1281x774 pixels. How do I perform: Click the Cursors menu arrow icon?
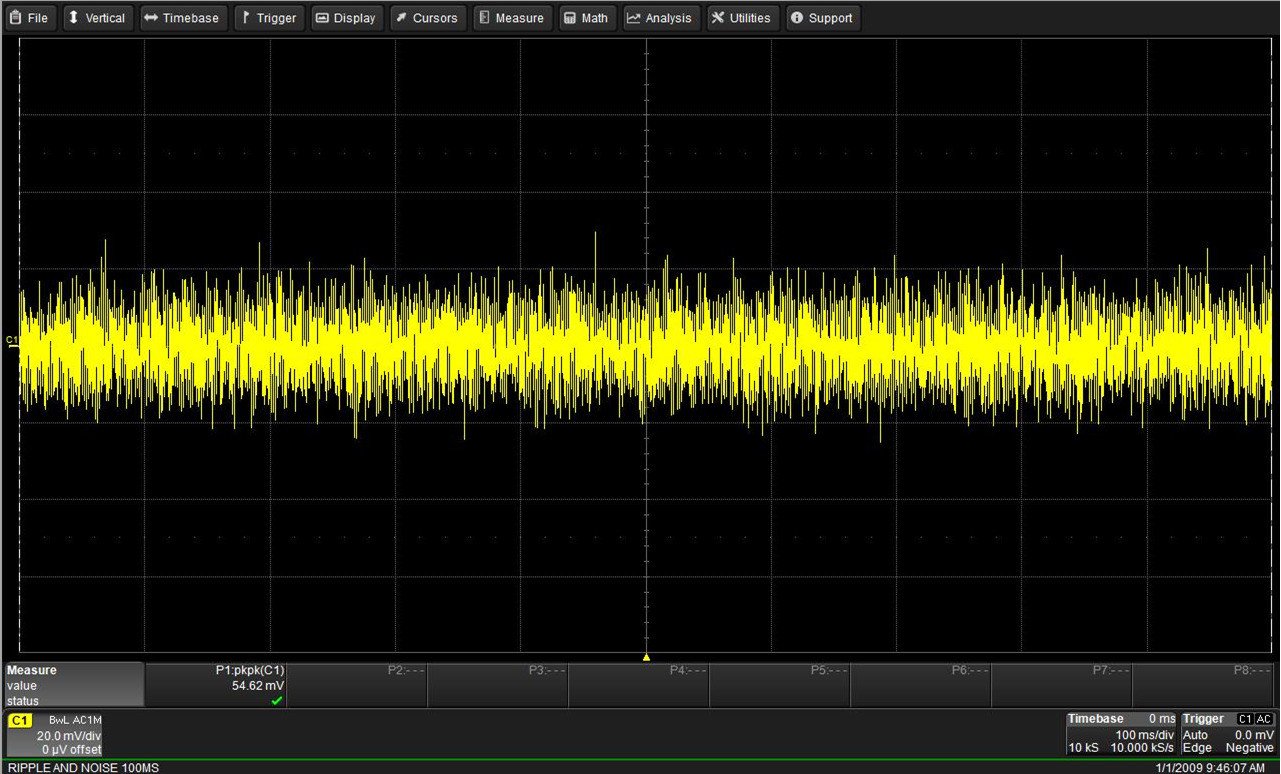tap(400, 18)
